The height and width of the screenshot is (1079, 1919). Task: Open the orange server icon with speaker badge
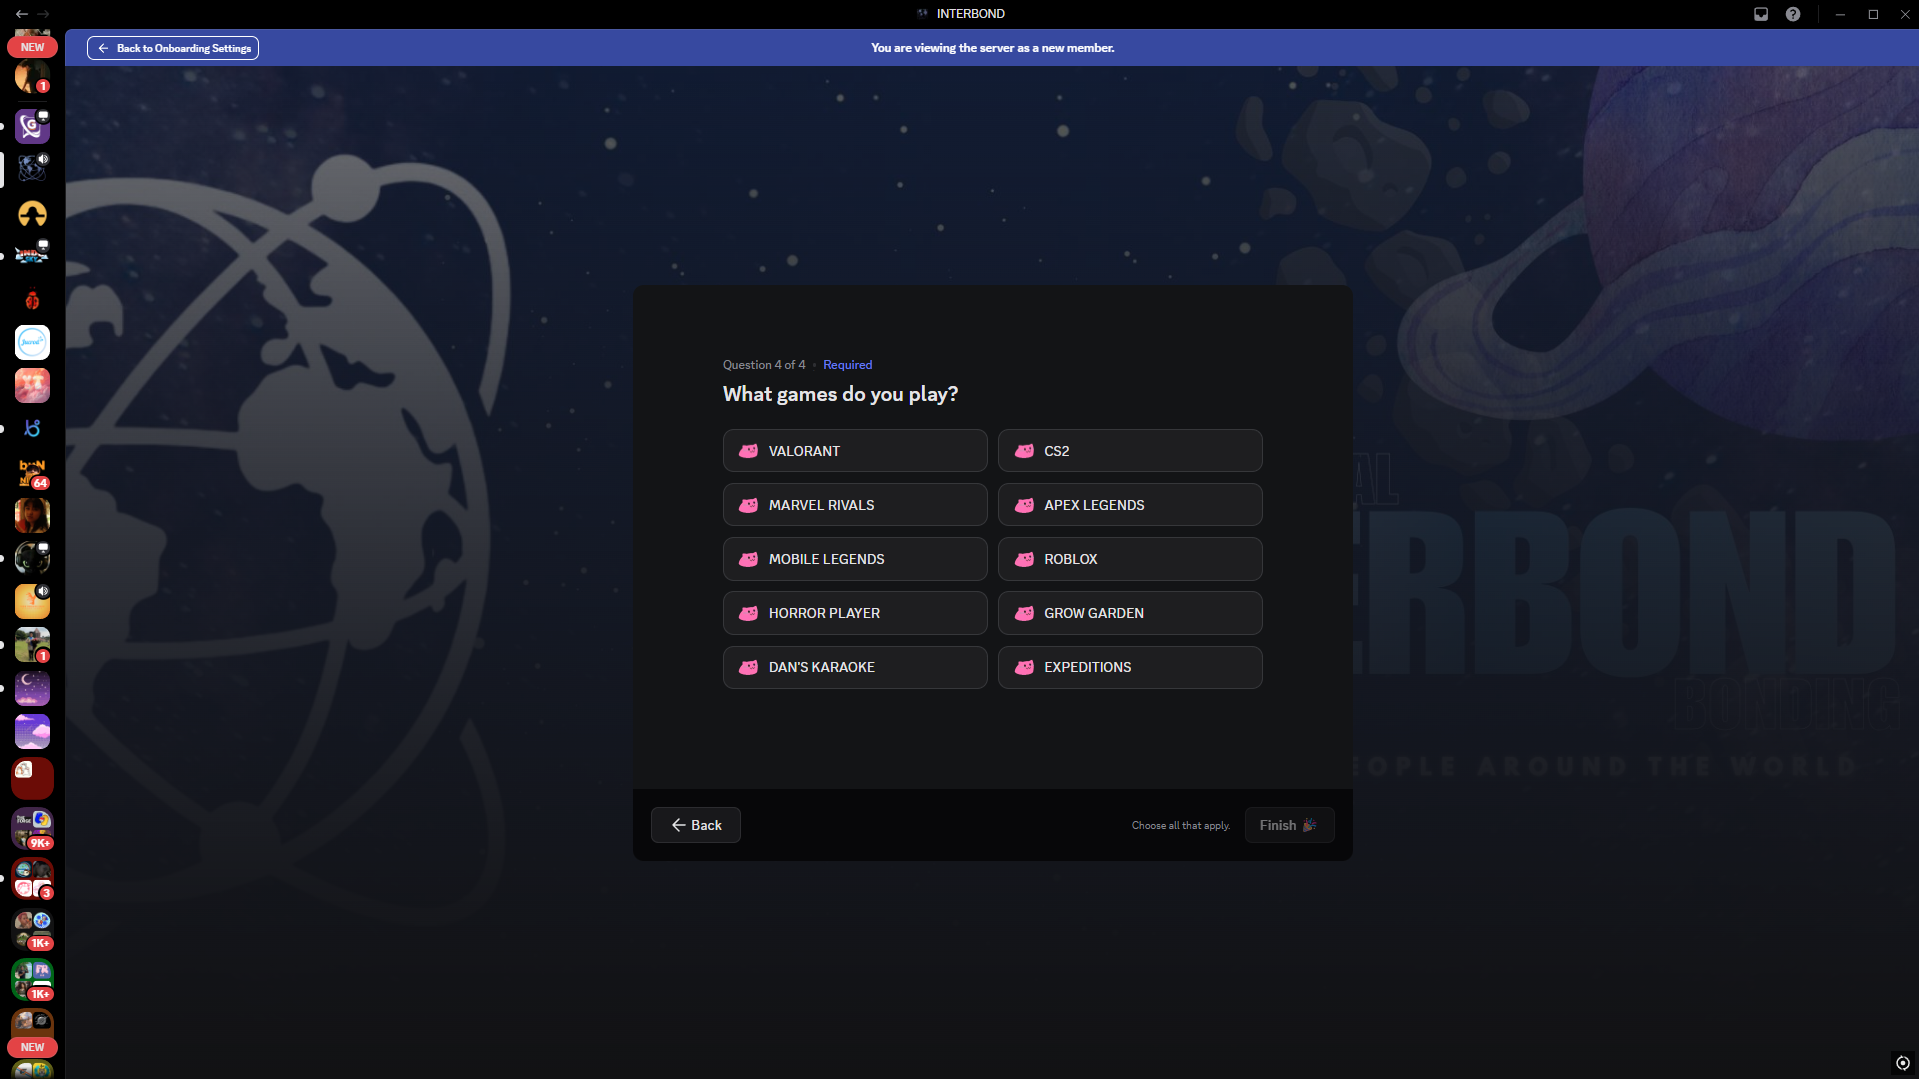tap(32, 601)
